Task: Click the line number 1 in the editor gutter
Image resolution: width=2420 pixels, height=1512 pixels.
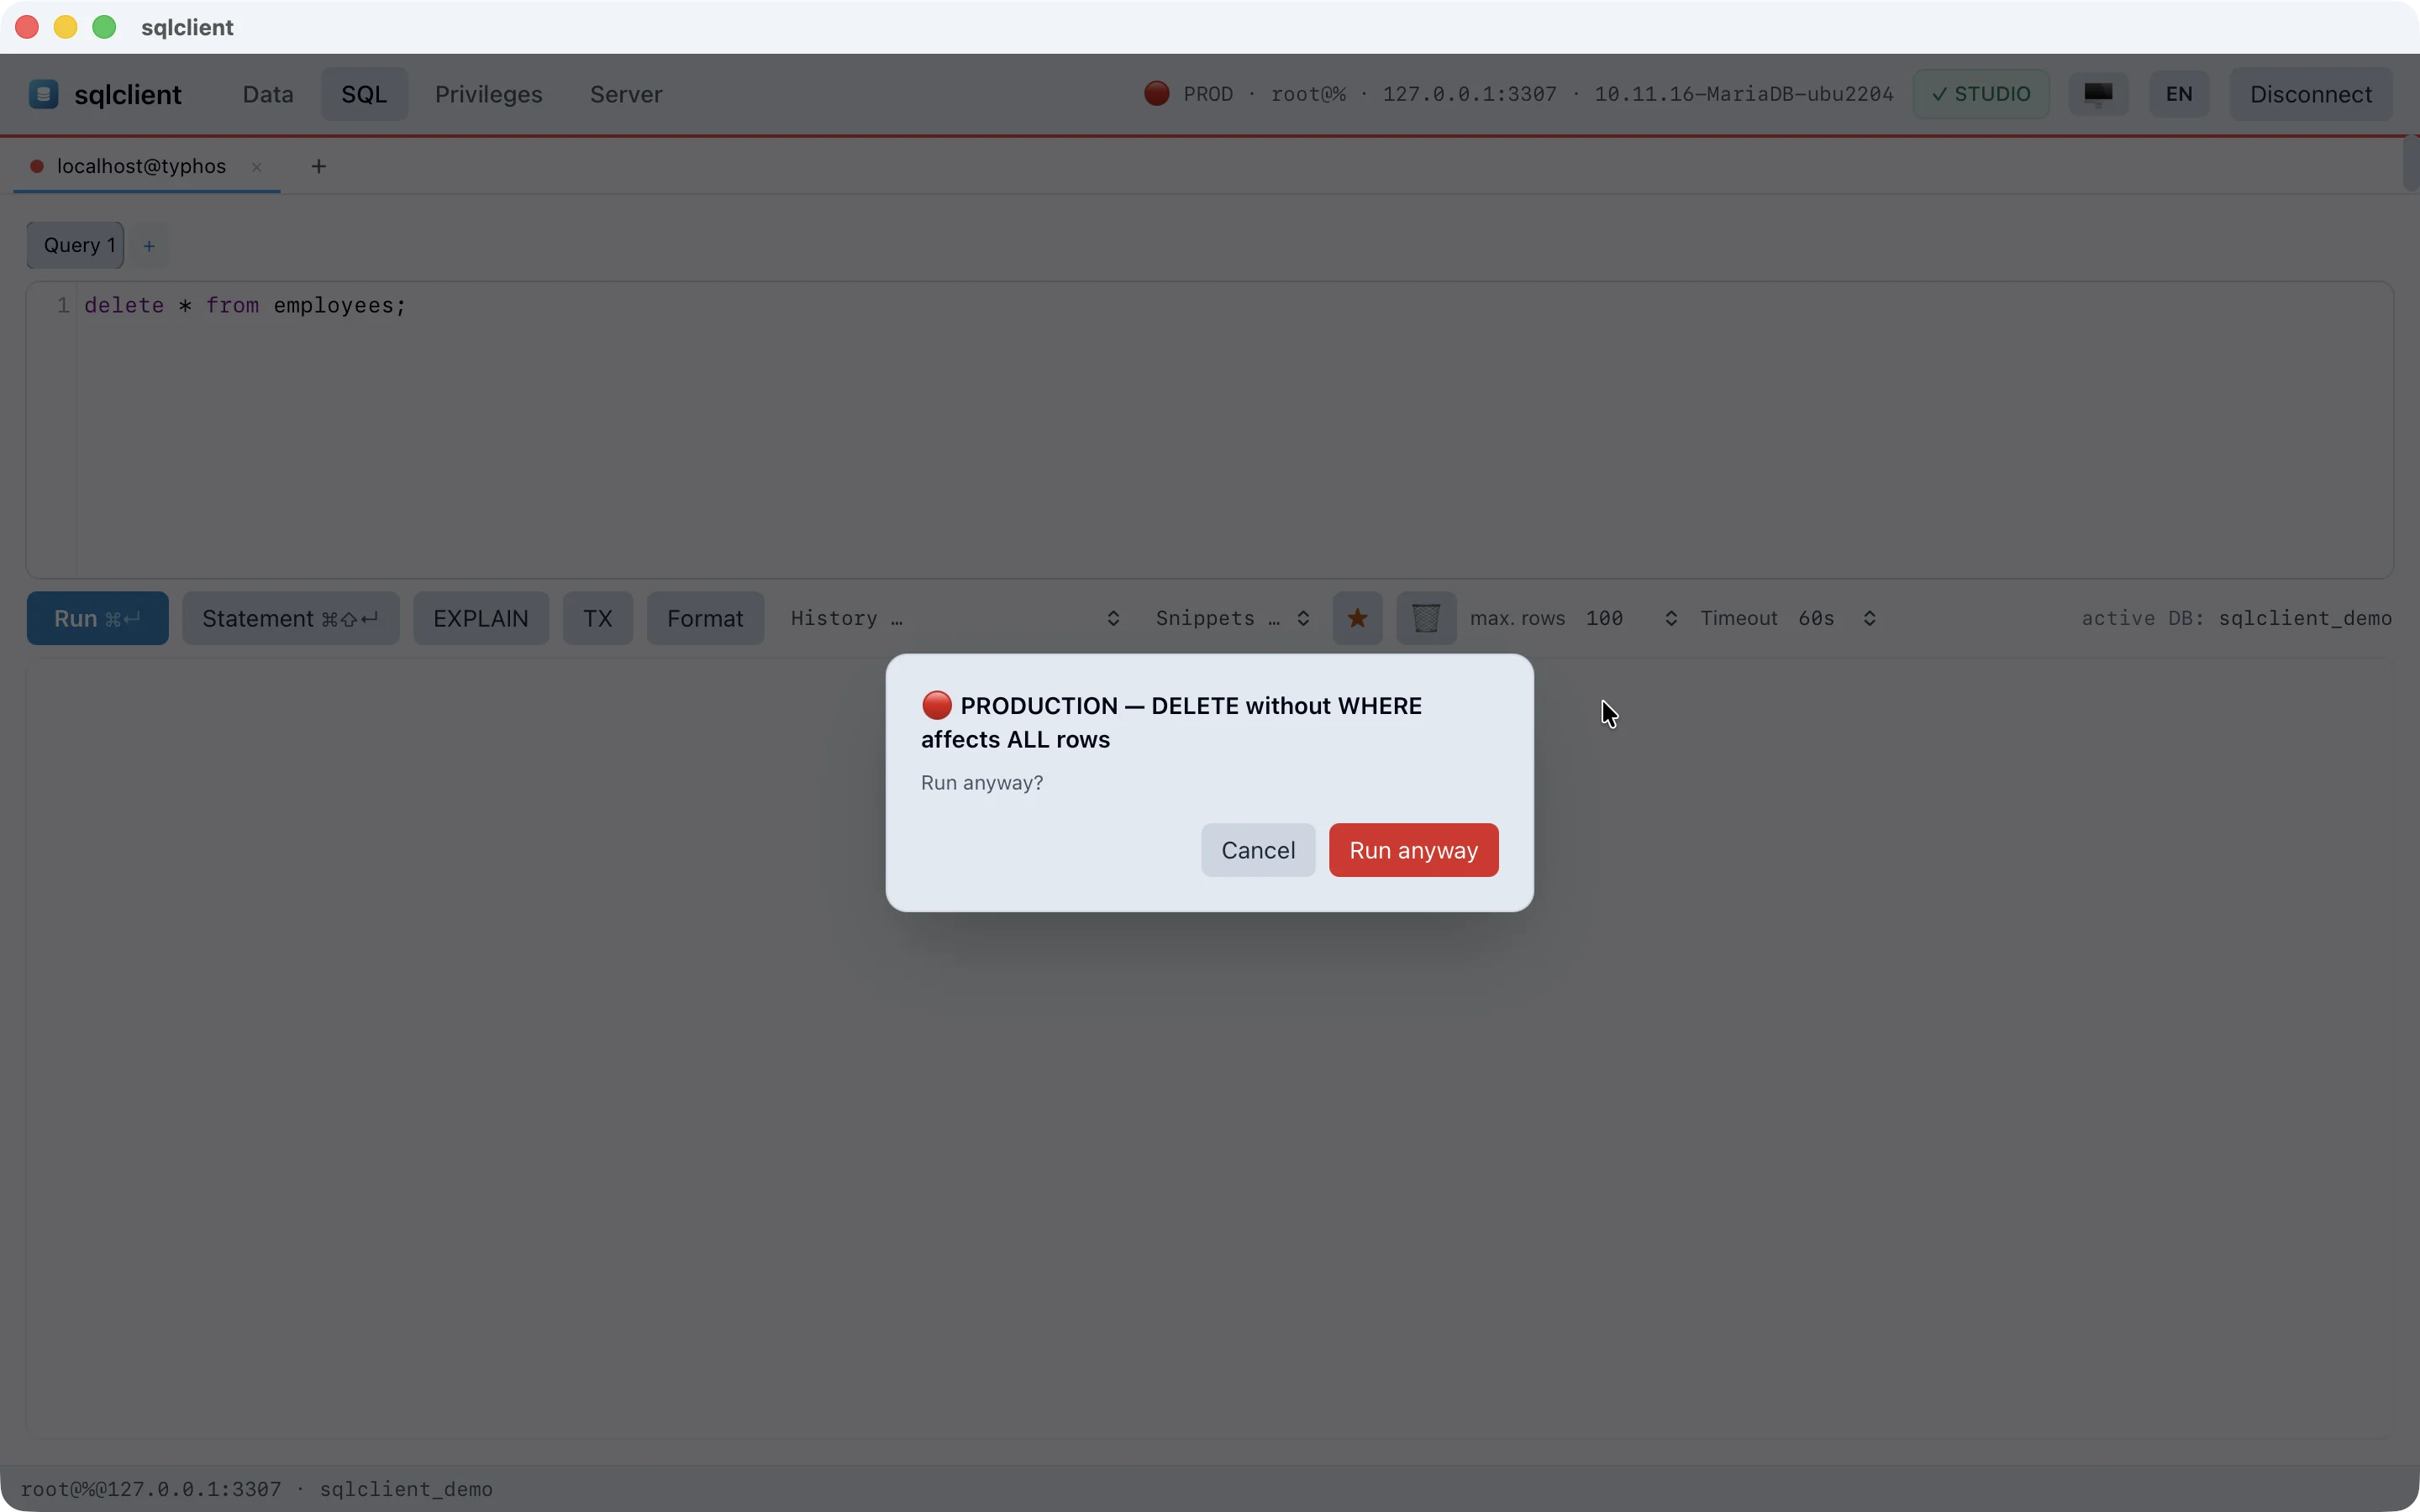Action: click(x=63, y=305)
